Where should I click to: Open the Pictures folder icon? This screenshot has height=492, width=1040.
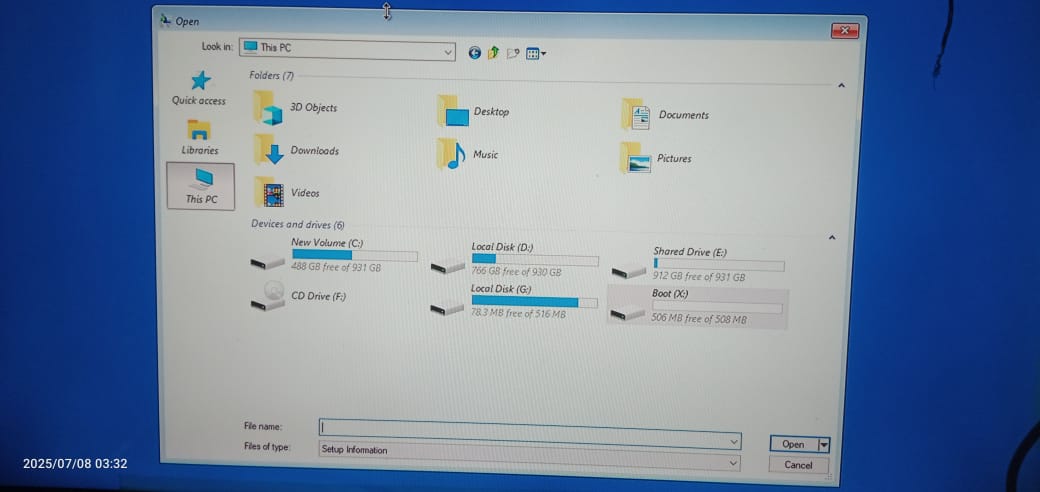coord(635,158)
